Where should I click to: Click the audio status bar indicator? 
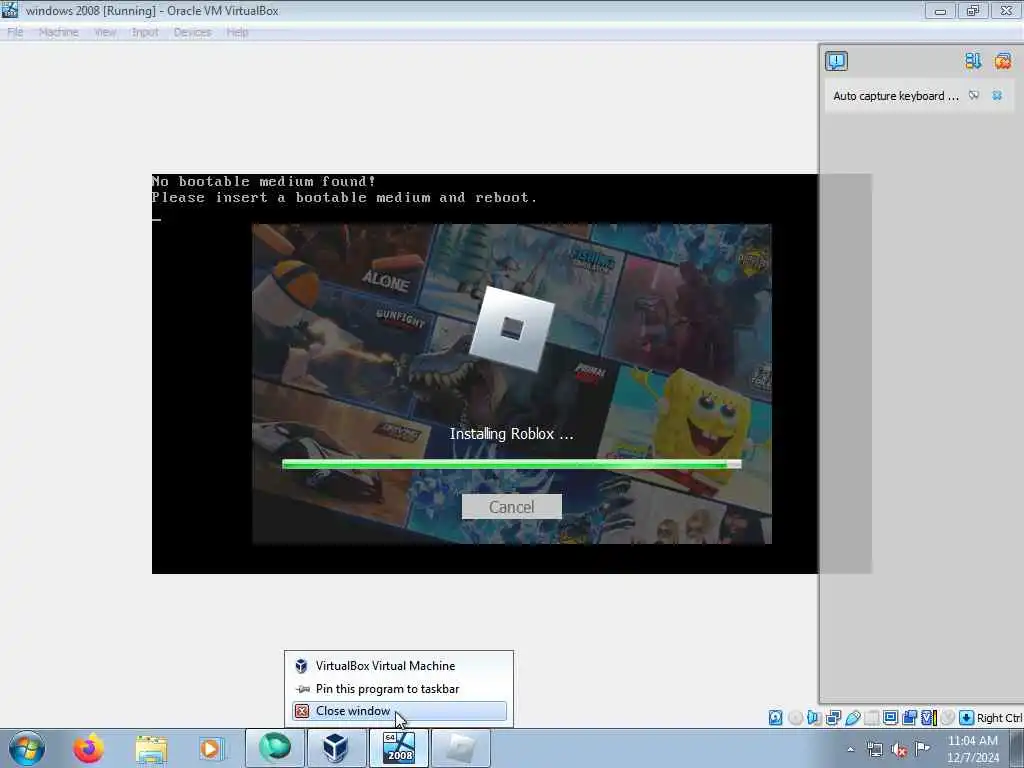point(814,718)
